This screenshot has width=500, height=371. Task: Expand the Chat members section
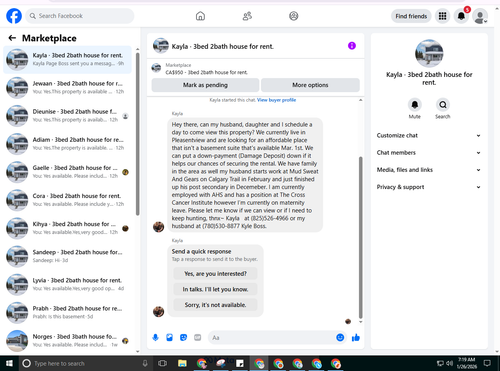pos(429,153)
